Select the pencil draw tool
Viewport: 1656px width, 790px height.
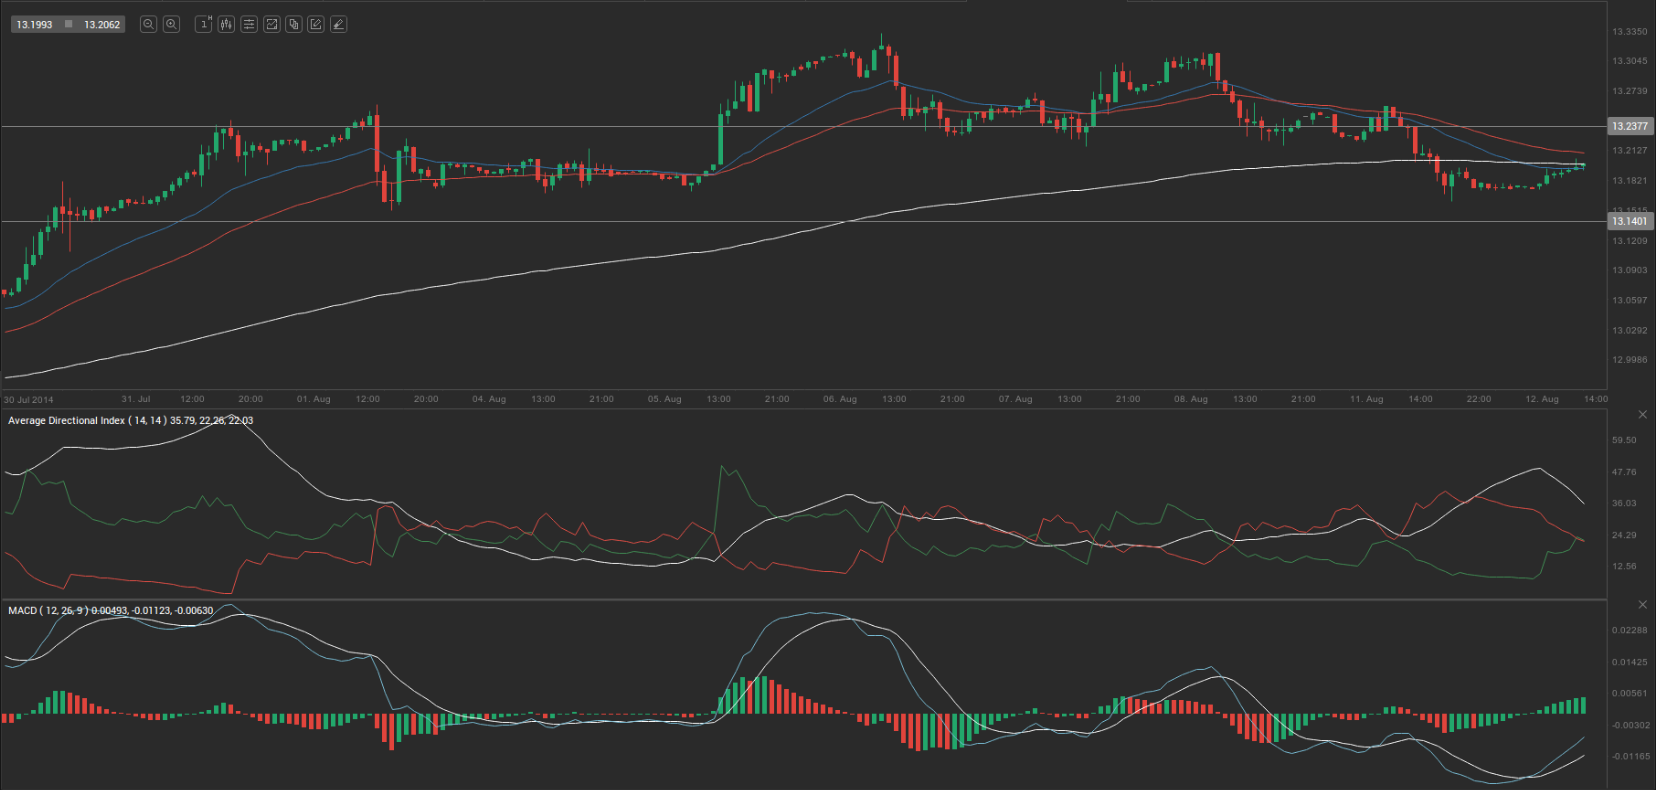pyautogui.click(x=338, y=24)
